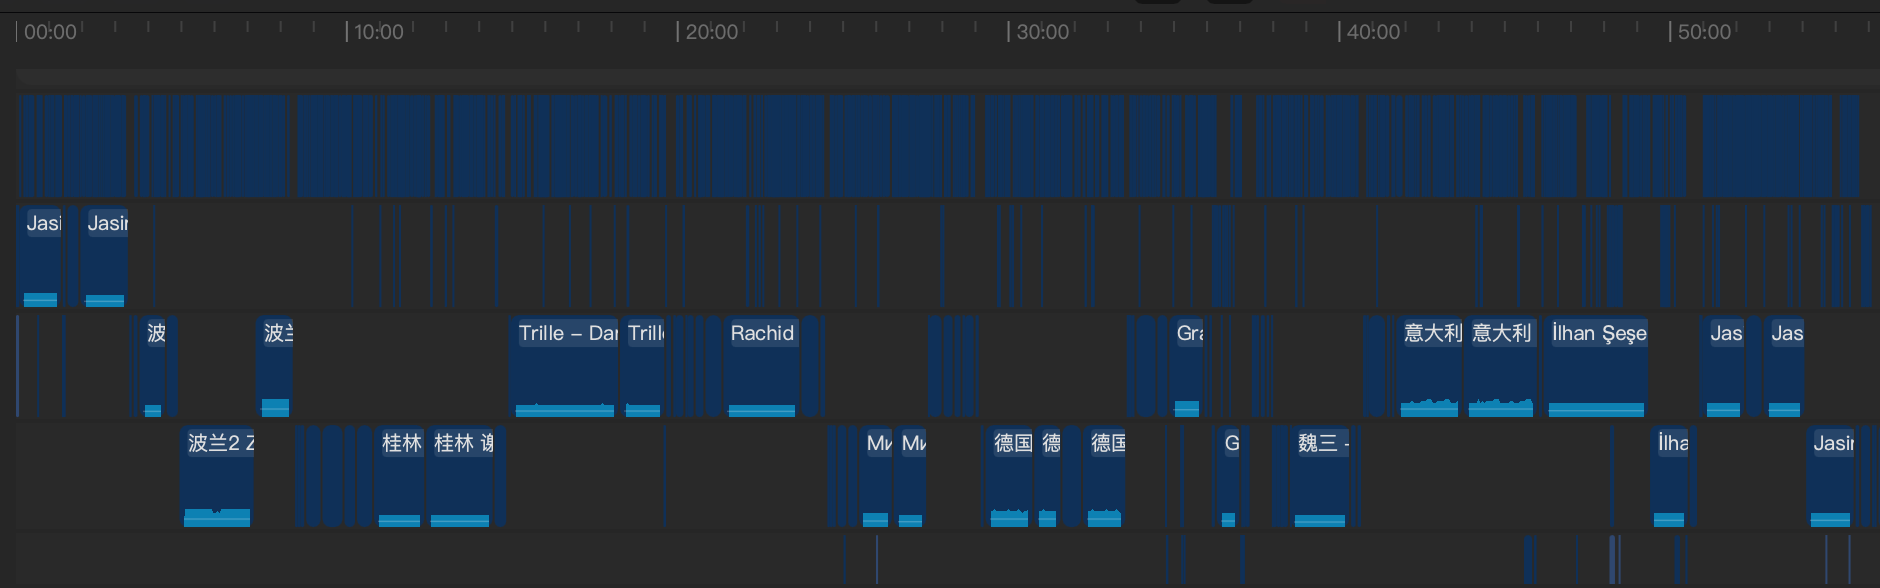Click the 魏三 clip
1880x588 pixels.
1319,476
